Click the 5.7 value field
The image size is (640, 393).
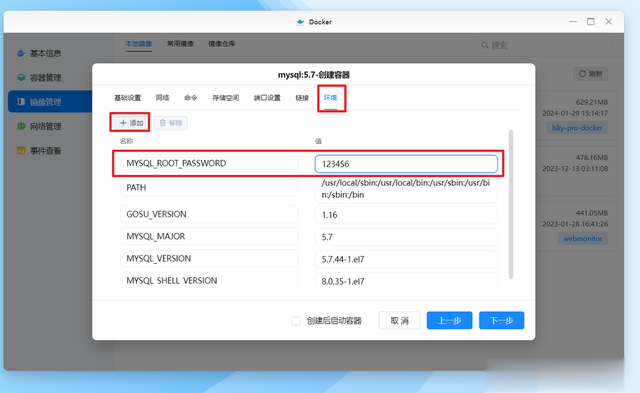(x=406, y=237)
